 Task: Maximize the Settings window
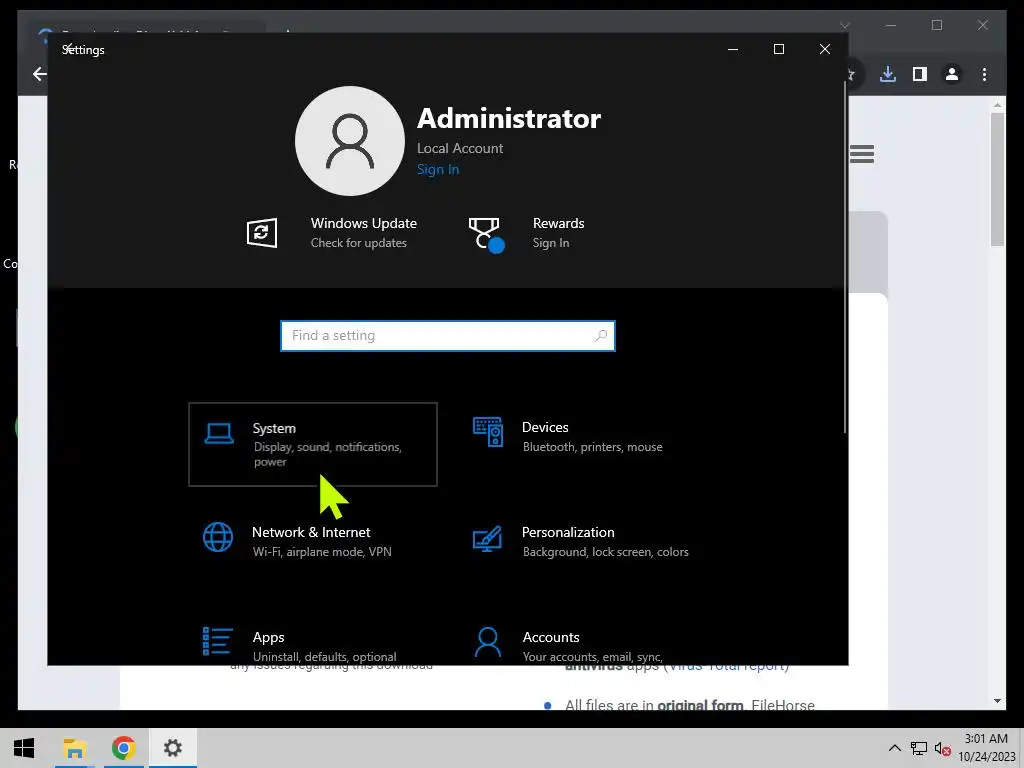tap(778, 49)
